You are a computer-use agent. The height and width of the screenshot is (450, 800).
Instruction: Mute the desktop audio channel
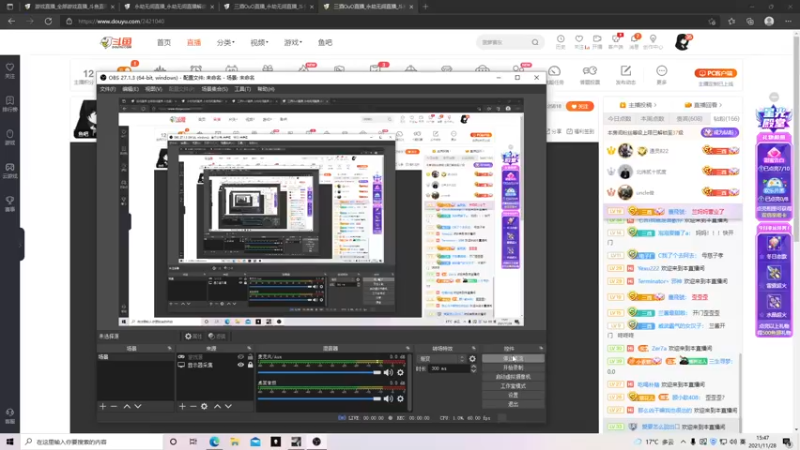pos(388,398)
